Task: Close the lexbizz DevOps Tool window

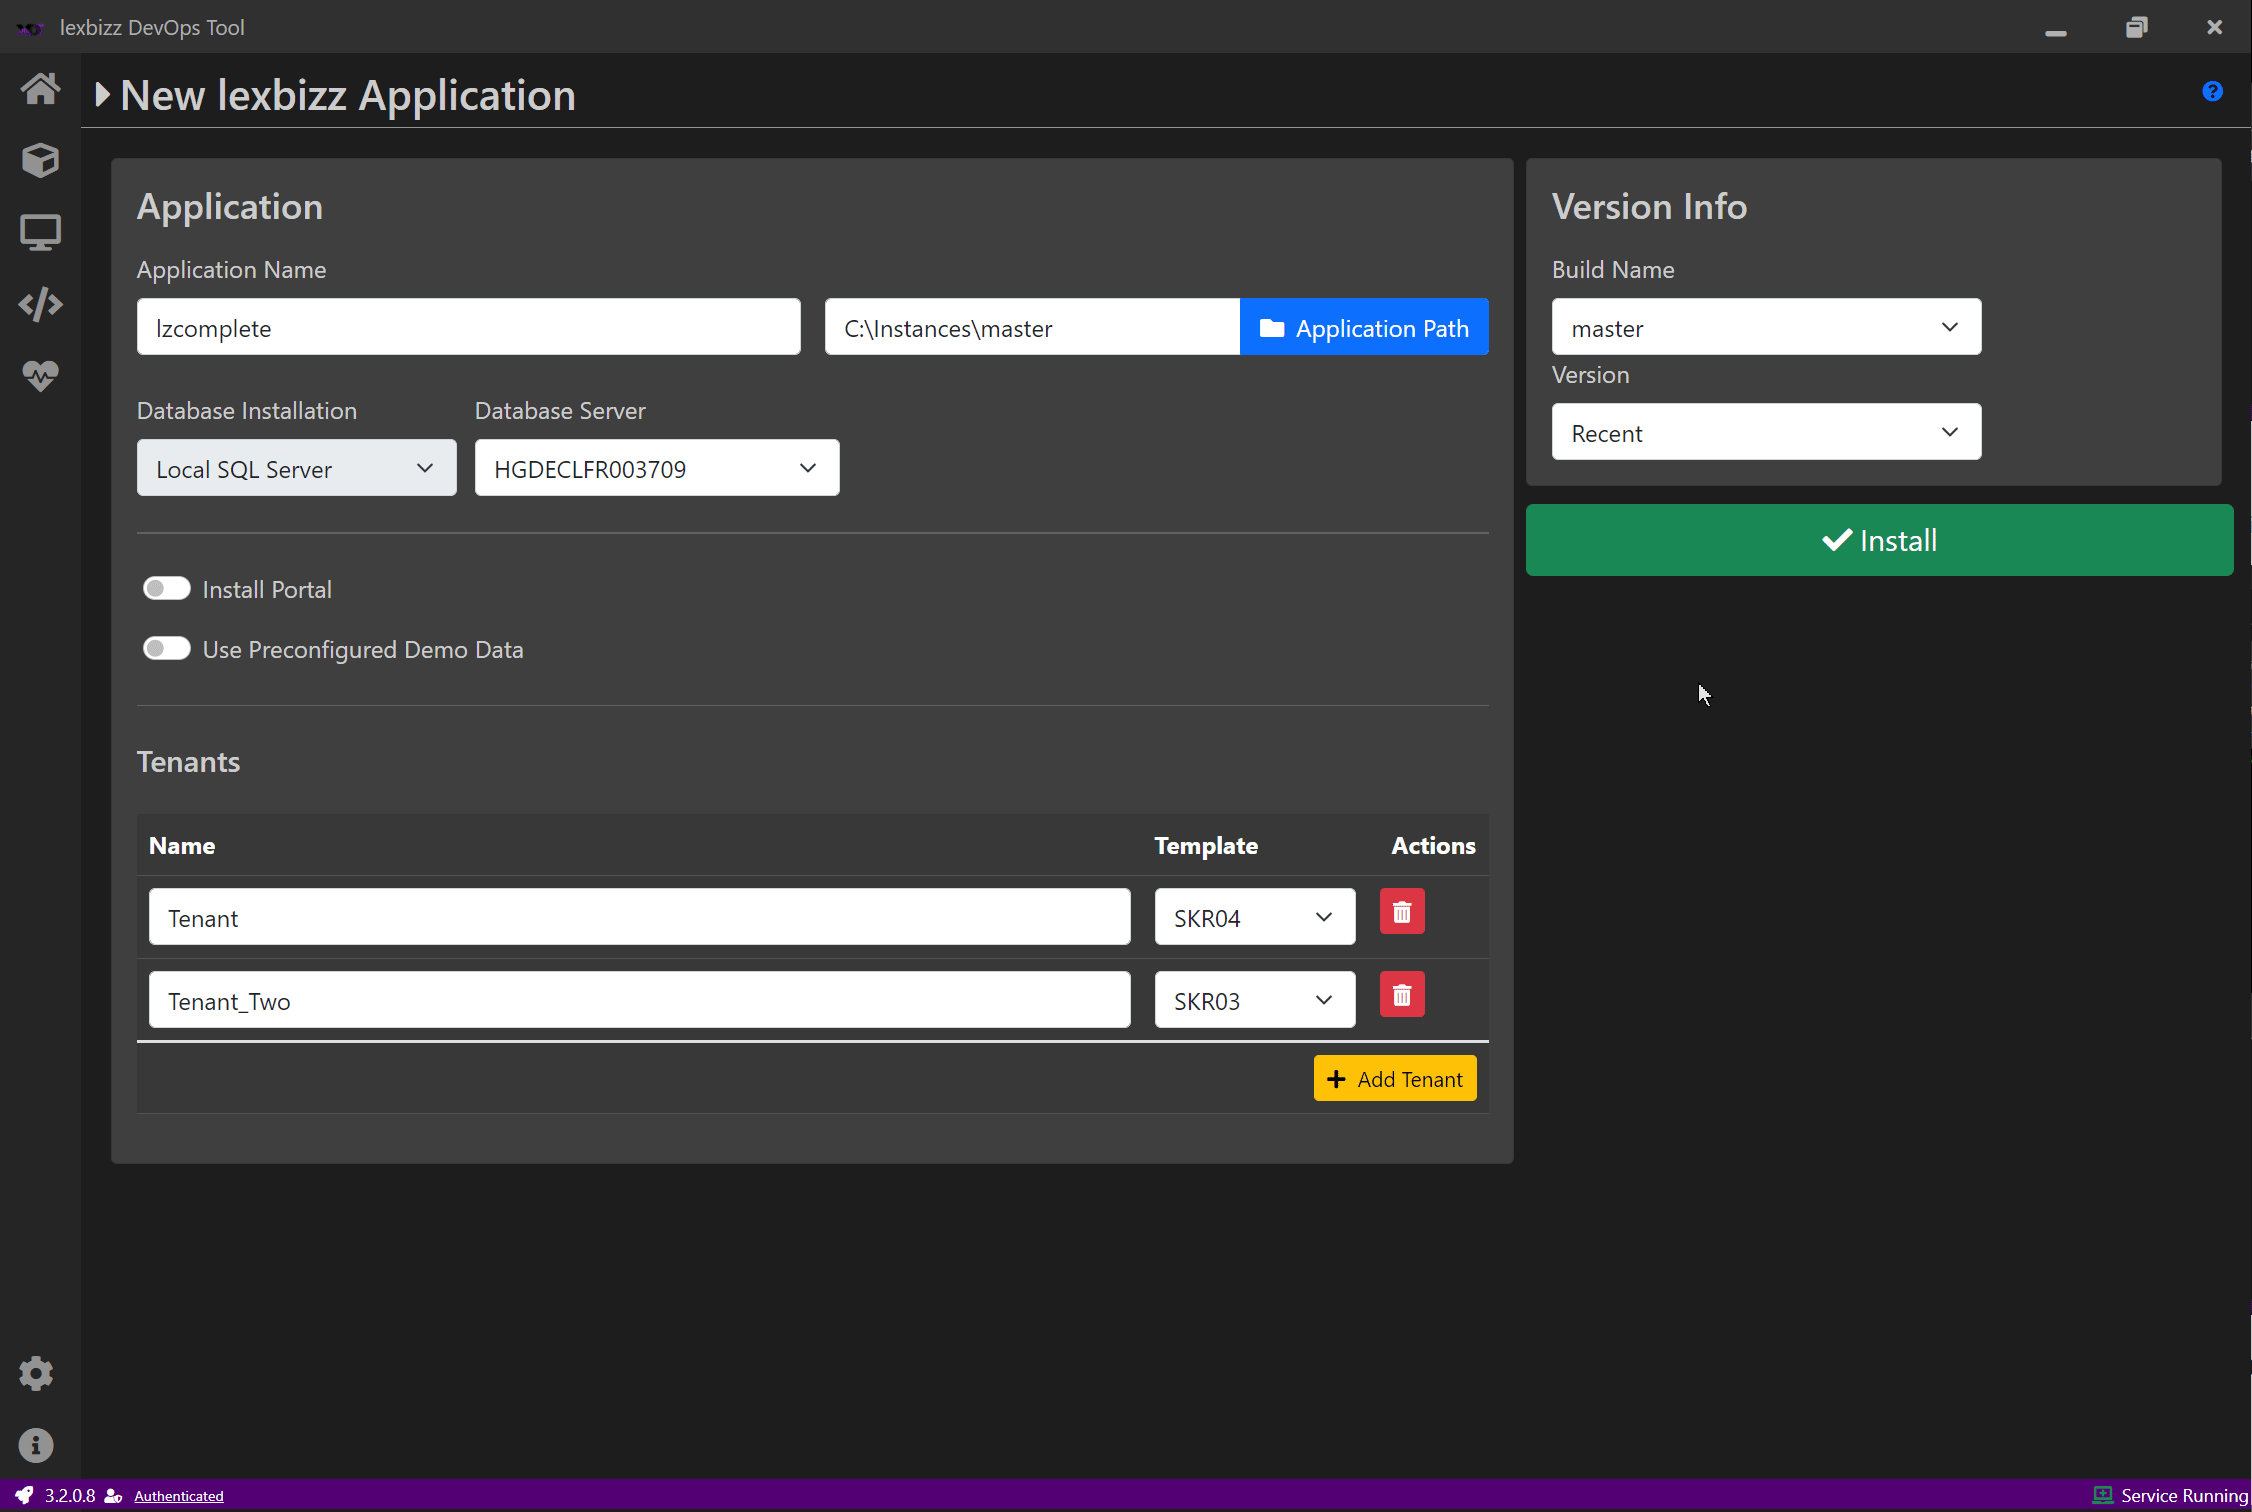Action: pos(2215,28)
